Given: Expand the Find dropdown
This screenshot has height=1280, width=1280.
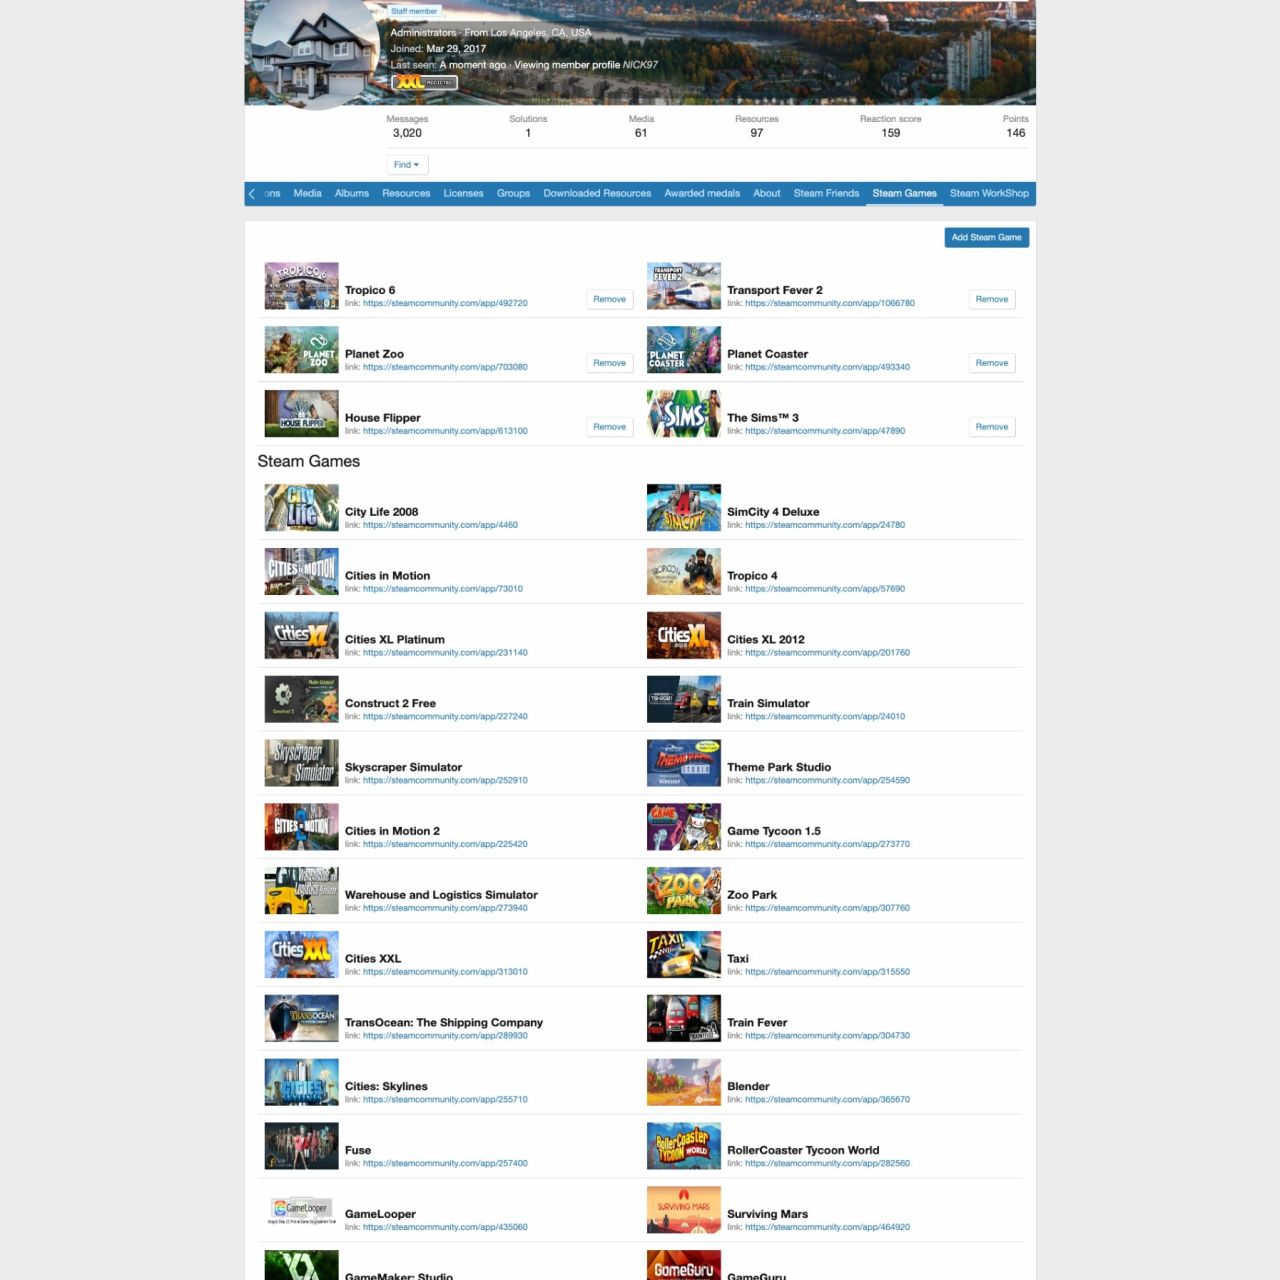Looking at the screenshot, I should [407, 165].
